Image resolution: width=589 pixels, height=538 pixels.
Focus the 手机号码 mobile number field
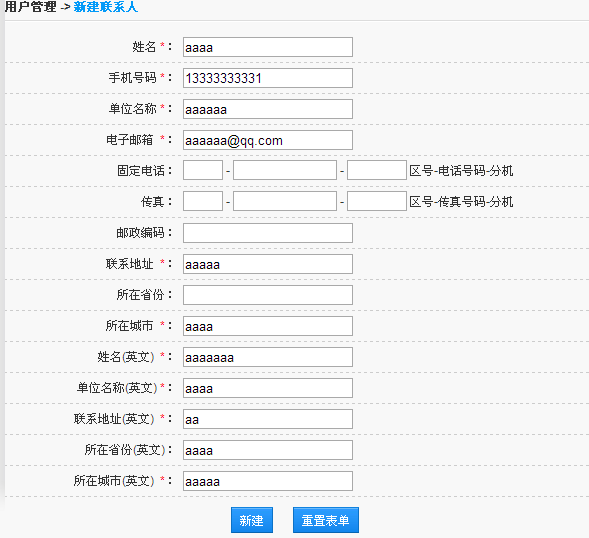point(268,78)
